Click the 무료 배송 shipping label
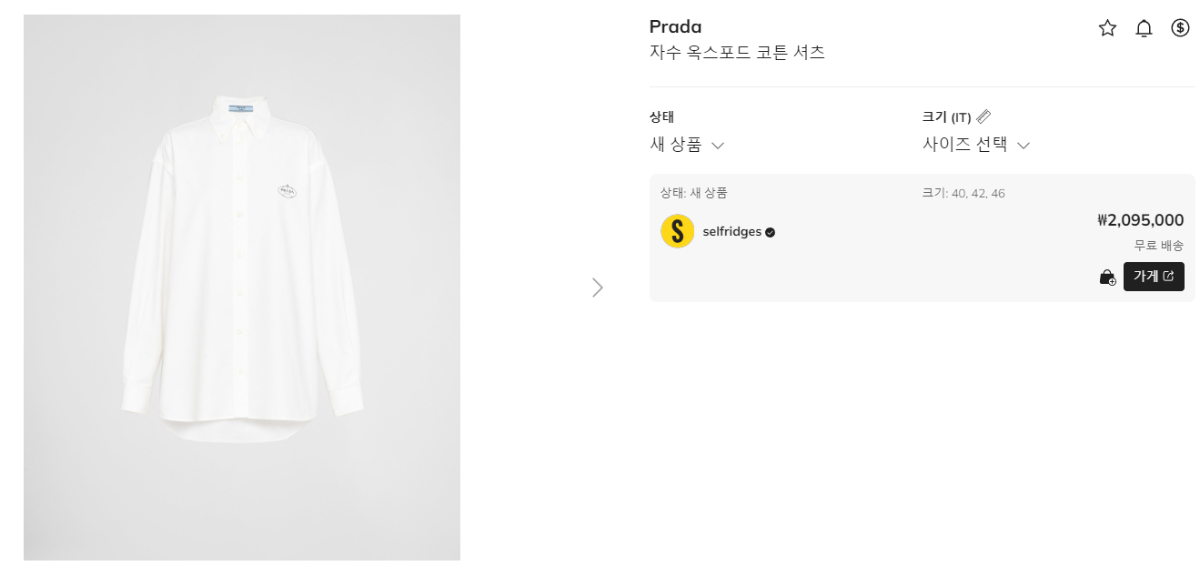The width and height of the screenshot is (1200, 586). [1158, 245]
